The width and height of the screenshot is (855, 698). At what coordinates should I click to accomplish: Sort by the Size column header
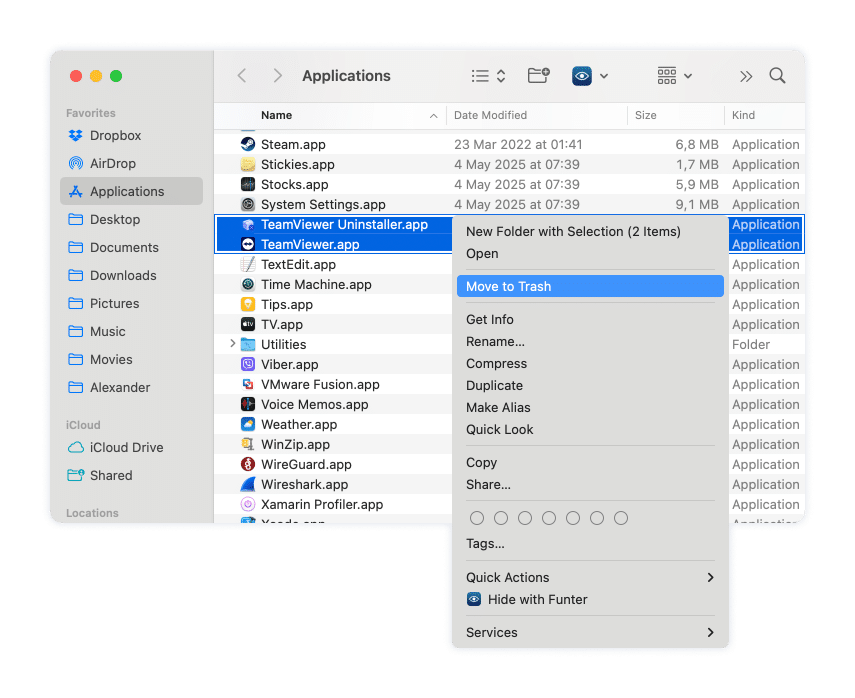pos(676,115)
